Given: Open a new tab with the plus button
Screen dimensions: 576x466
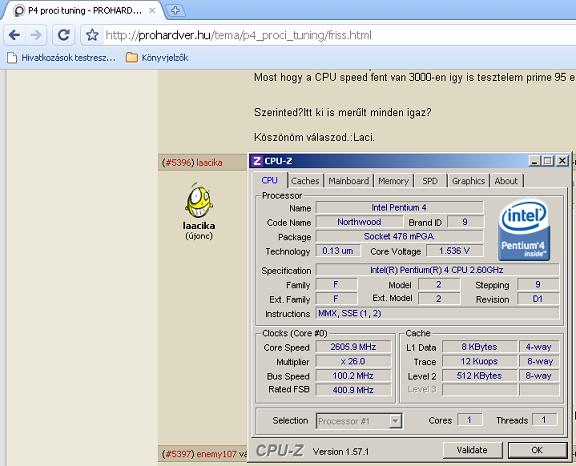Looking at the screenshot, I should coord(175,10).
